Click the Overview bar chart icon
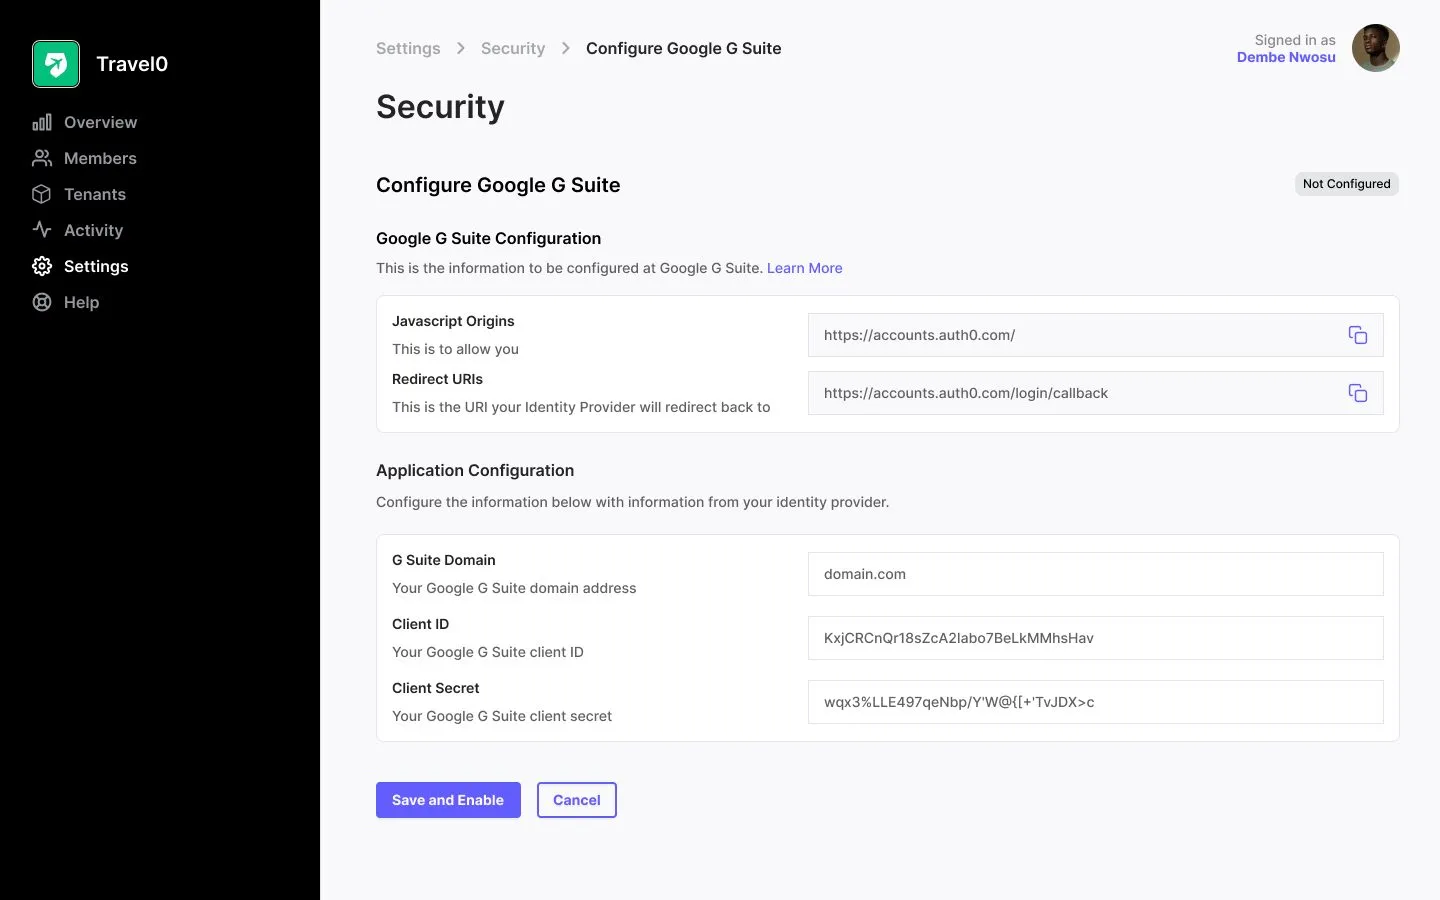This screenshot has height=900, width=1440. (x=42, y=122)
